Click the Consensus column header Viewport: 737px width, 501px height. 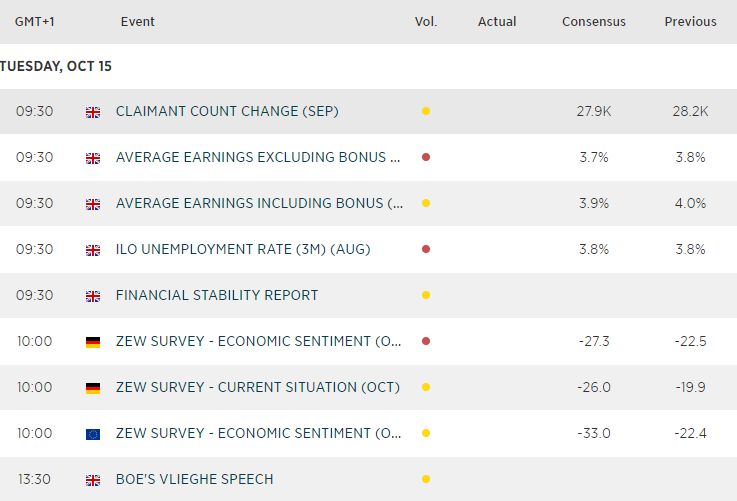tap(594, 21)
